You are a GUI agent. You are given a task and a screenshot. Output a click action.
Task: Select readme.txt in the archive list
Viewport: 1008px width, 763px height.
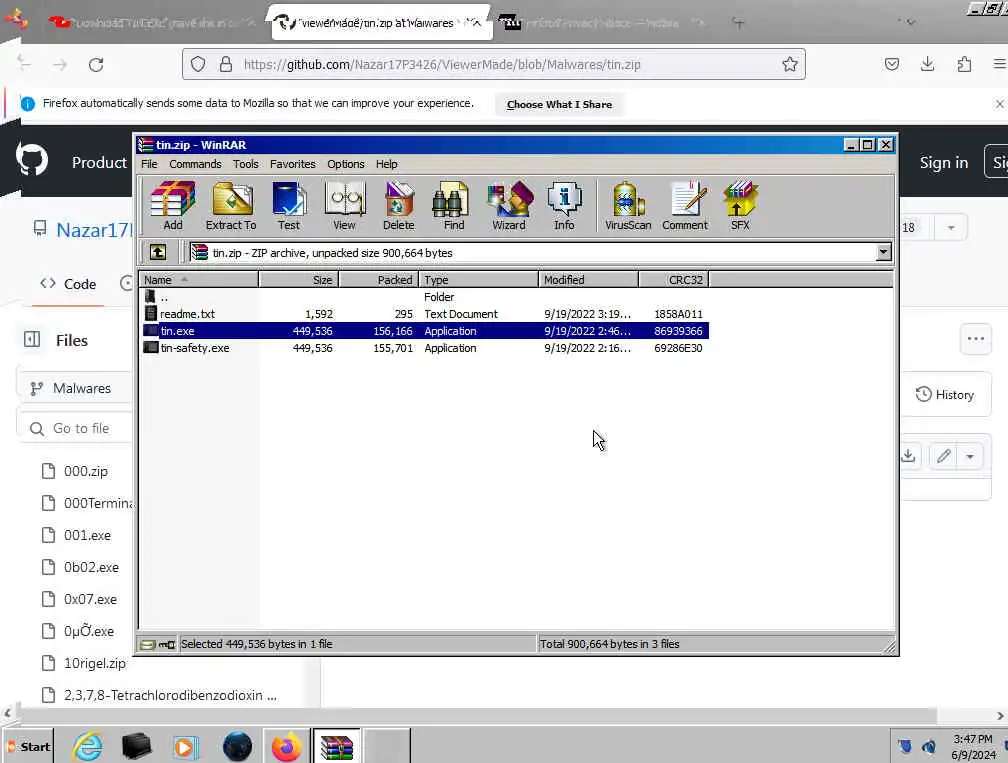(x=425, y=314)
